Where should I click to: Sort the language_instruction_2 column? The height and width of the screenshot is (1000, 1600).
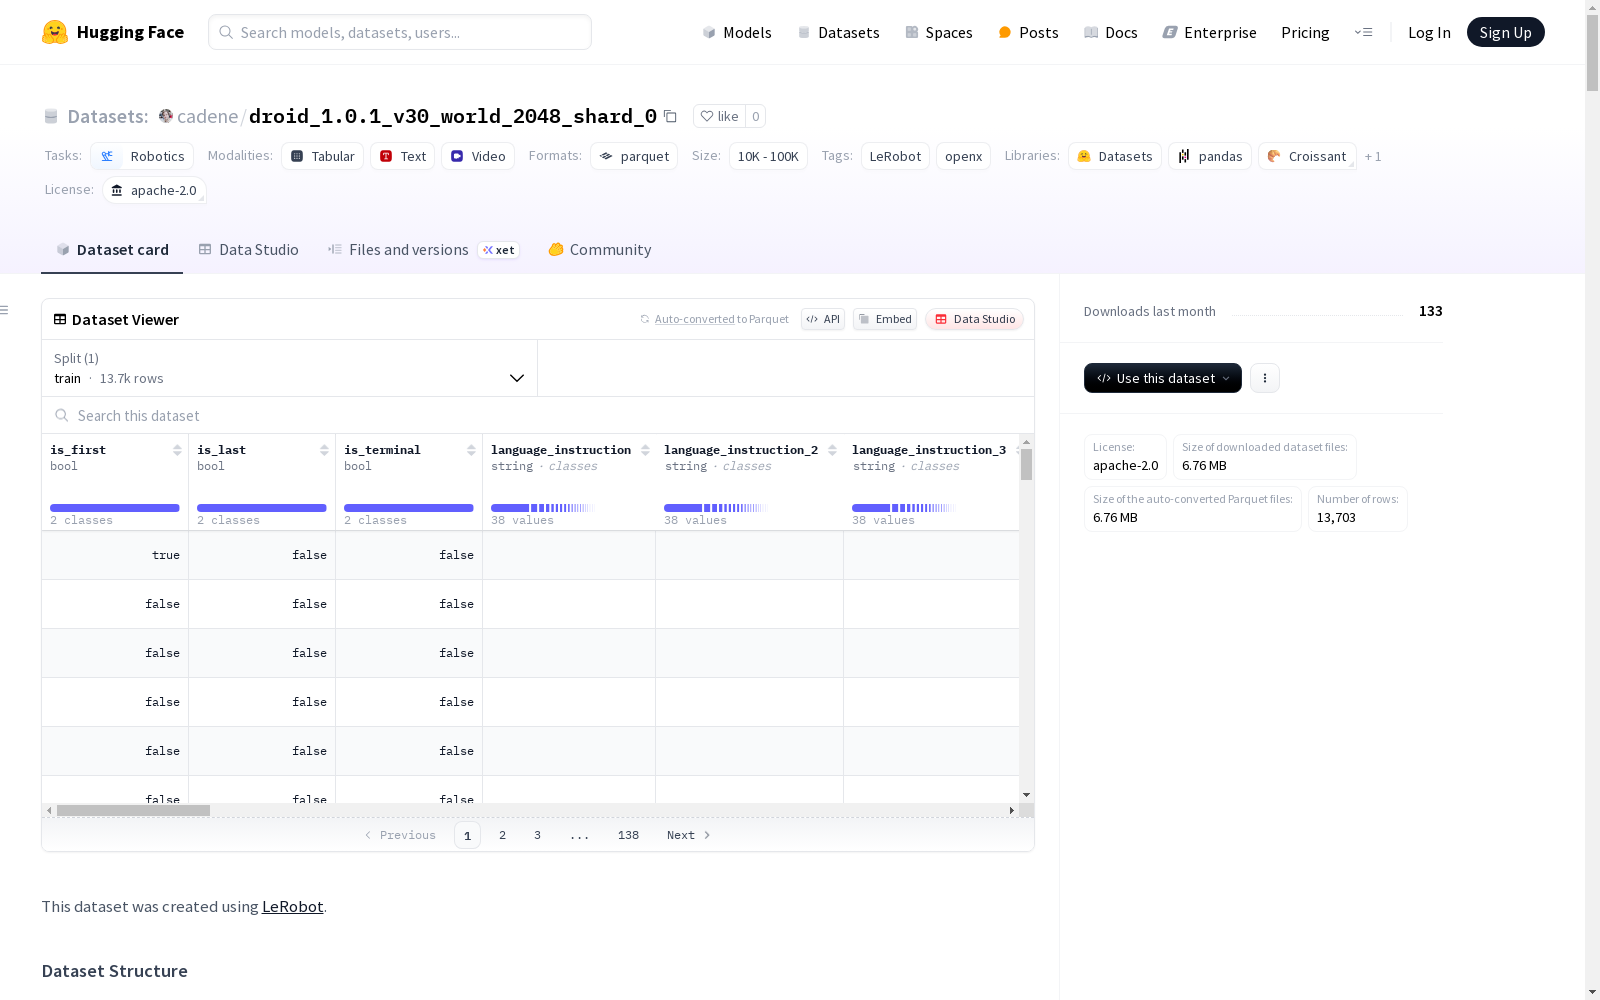pos(832,450)
